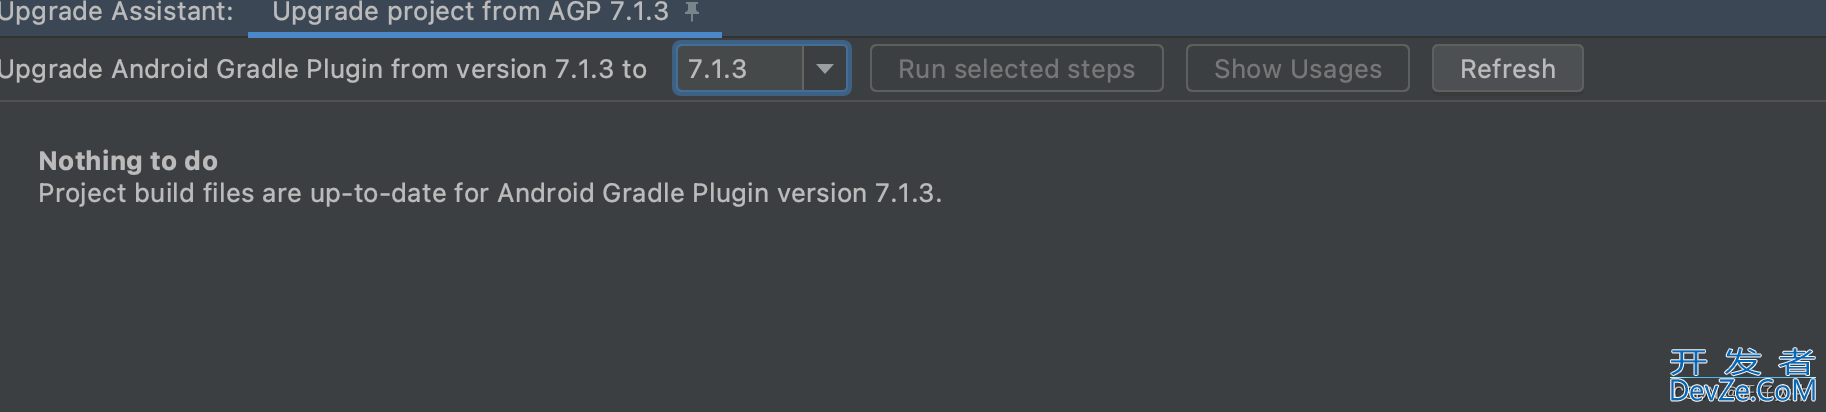Refresh the upgrade assistant
Screen dimensions: 1826x412
[x=1507, y=69]
